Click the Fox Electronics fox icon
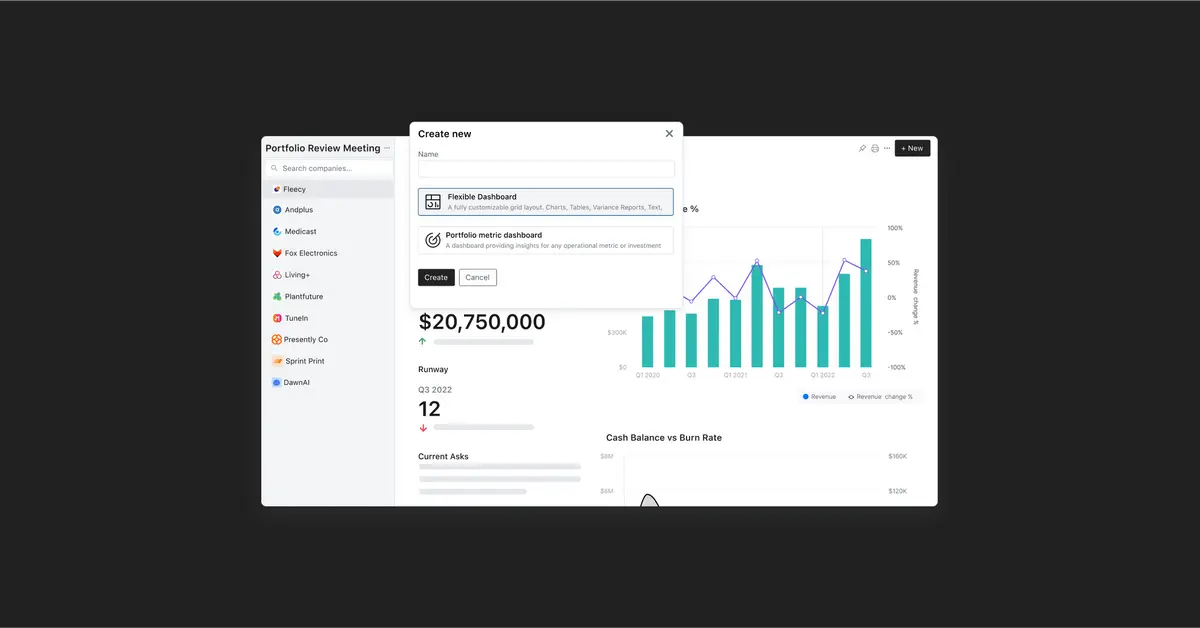This screenshot has height=628, width=1200. pos(276,253)
